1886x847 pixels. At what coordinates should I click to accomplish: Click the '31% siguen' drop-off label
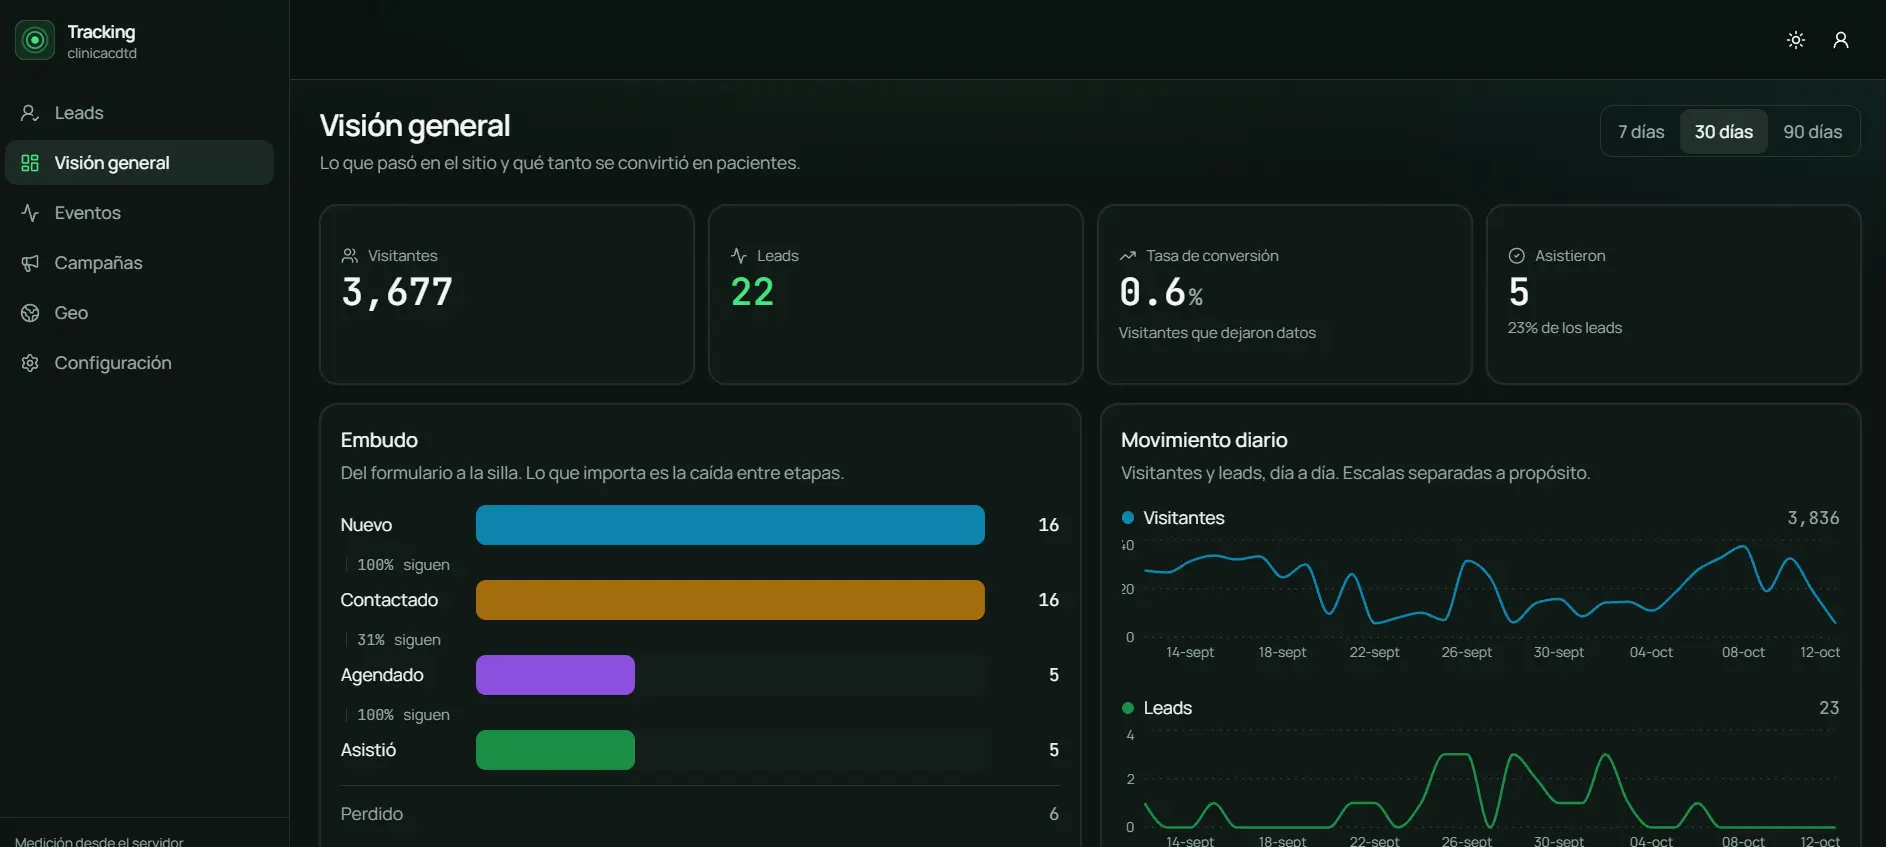399,640
